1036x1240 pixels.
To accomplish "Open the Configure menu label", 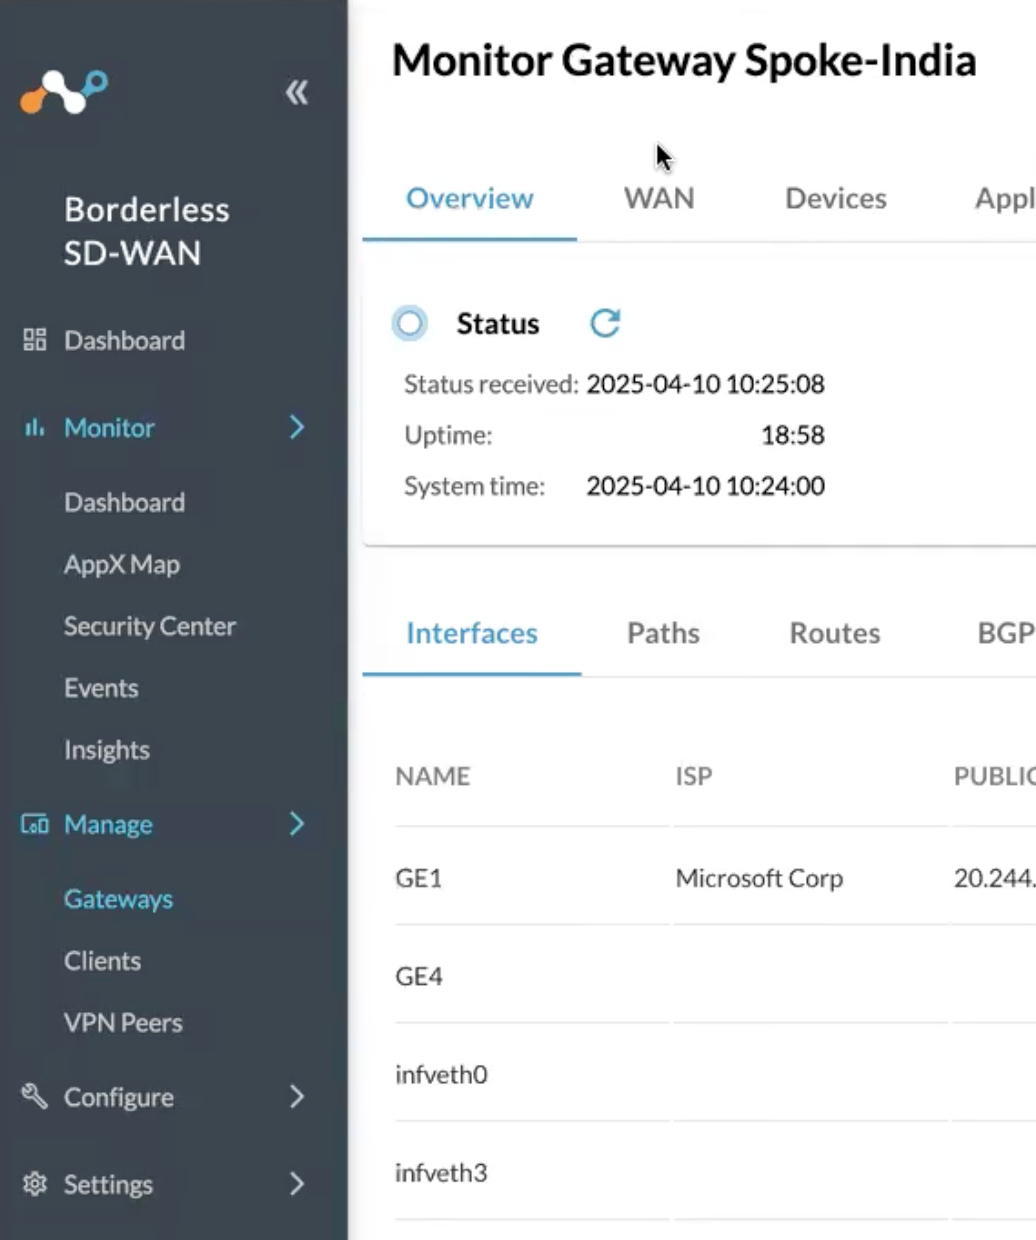I will [x=118, y=1097].
